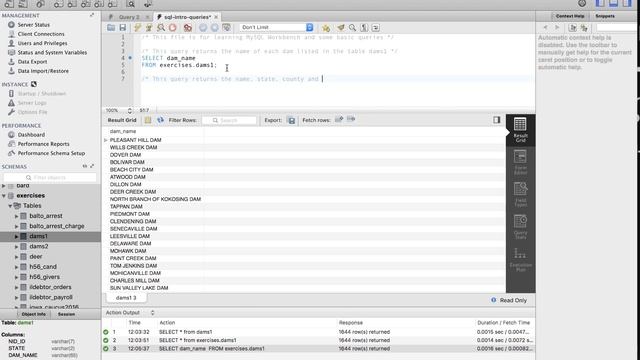Refresh the result grid data icon
Screen dimensions: 640x360
tap(160, 120)
